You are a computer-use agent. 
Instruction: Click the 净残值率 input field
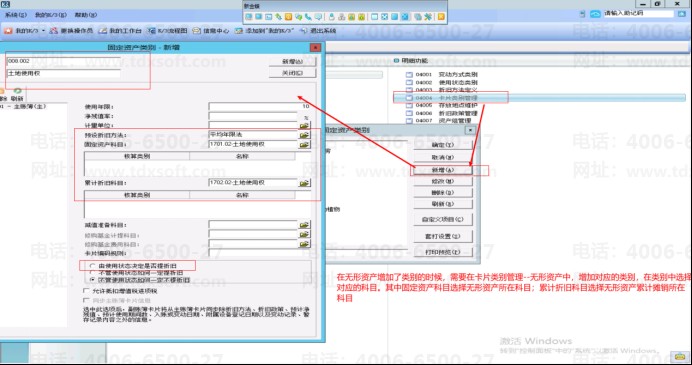click(253, 116)
